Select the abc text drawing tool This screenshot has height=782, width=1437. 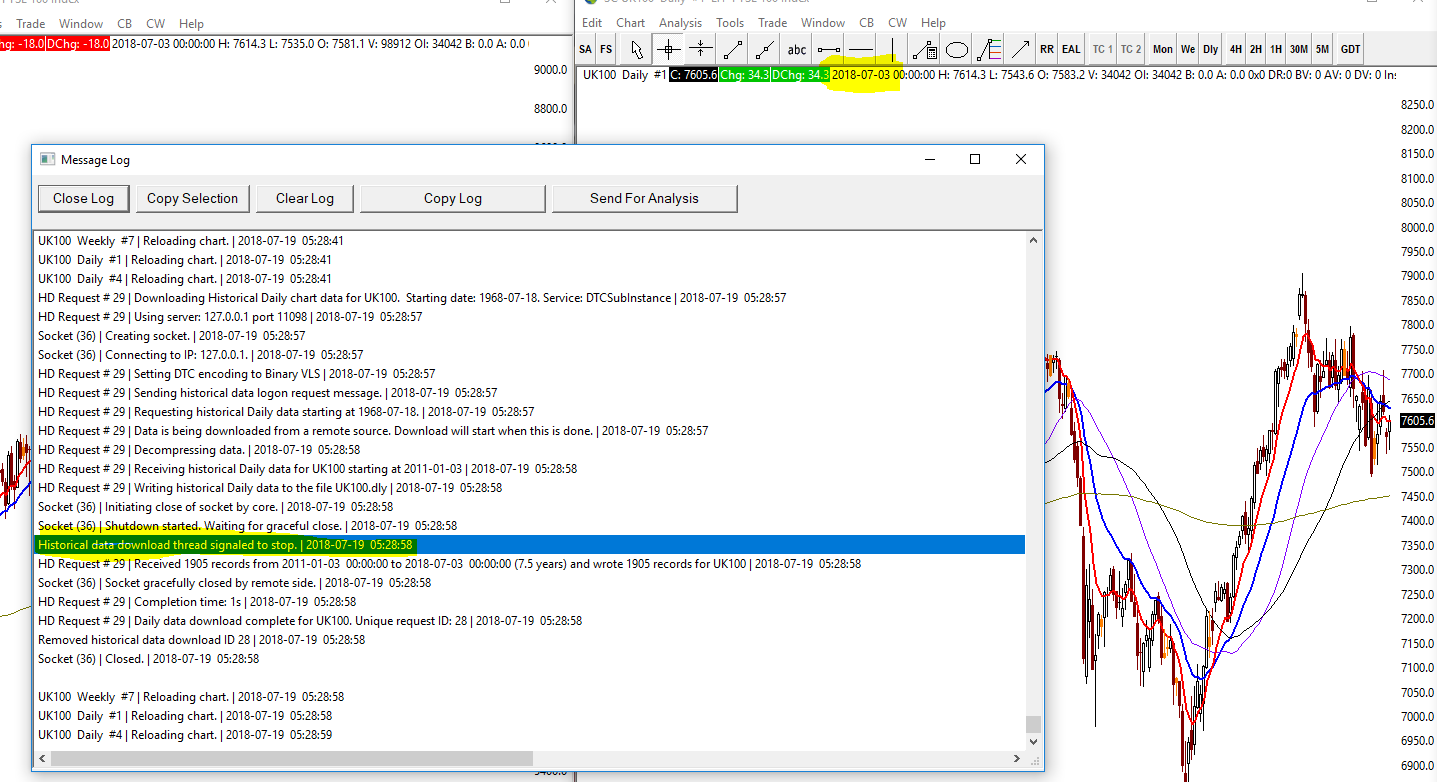coord(796,49)
